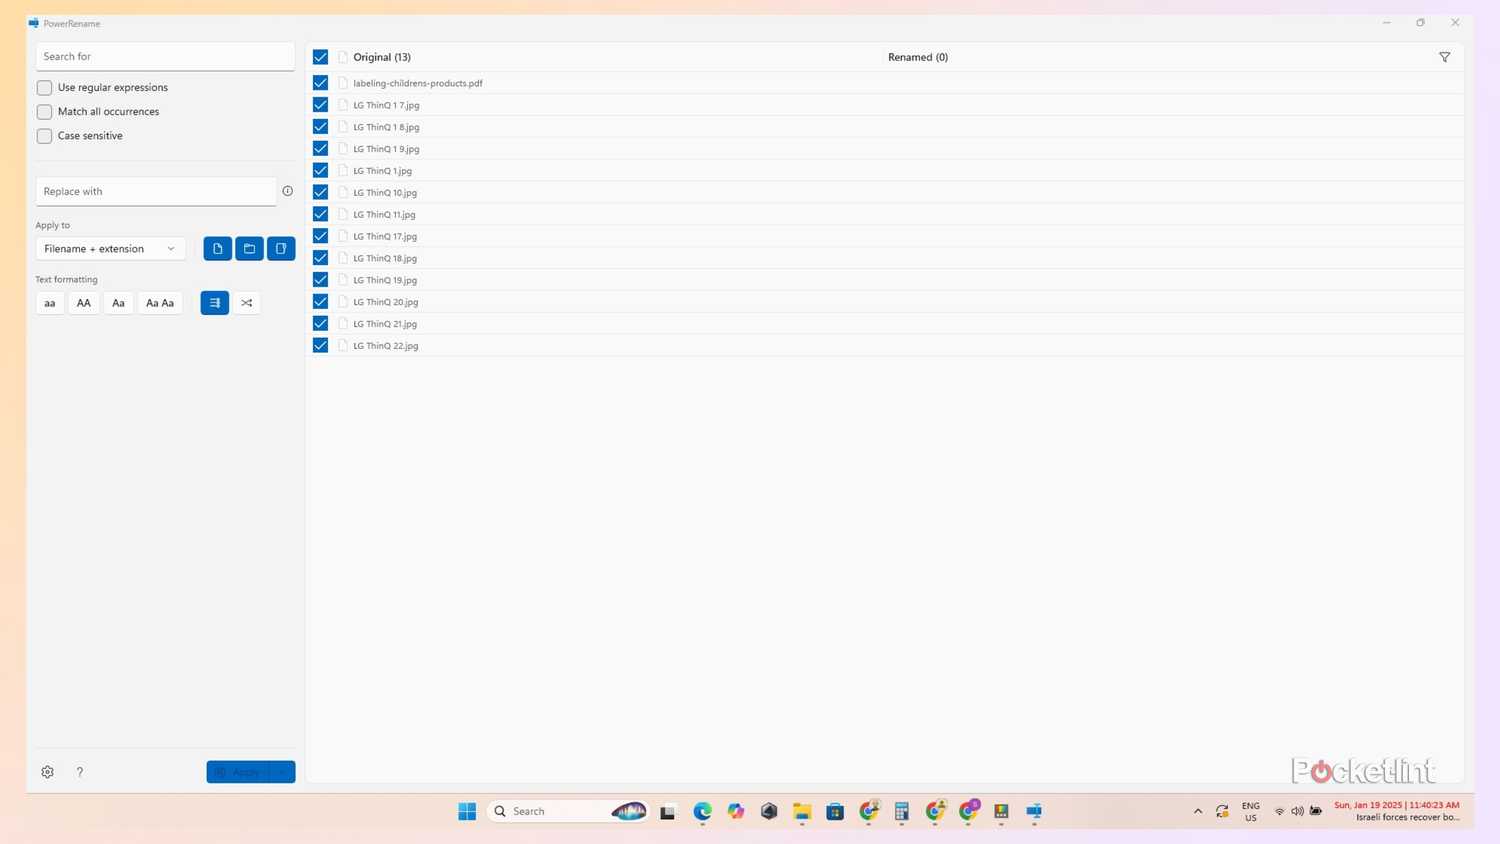Apply lowercase aa text formatting

click(49, 302)
